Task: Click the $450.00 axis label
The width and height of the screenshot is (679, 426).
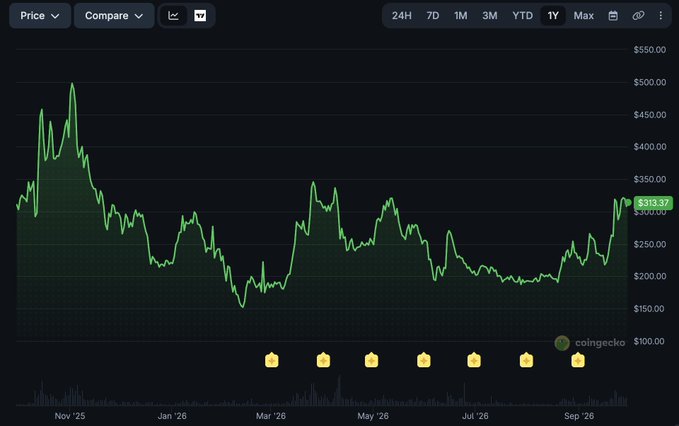Action: tap(650, 115)
